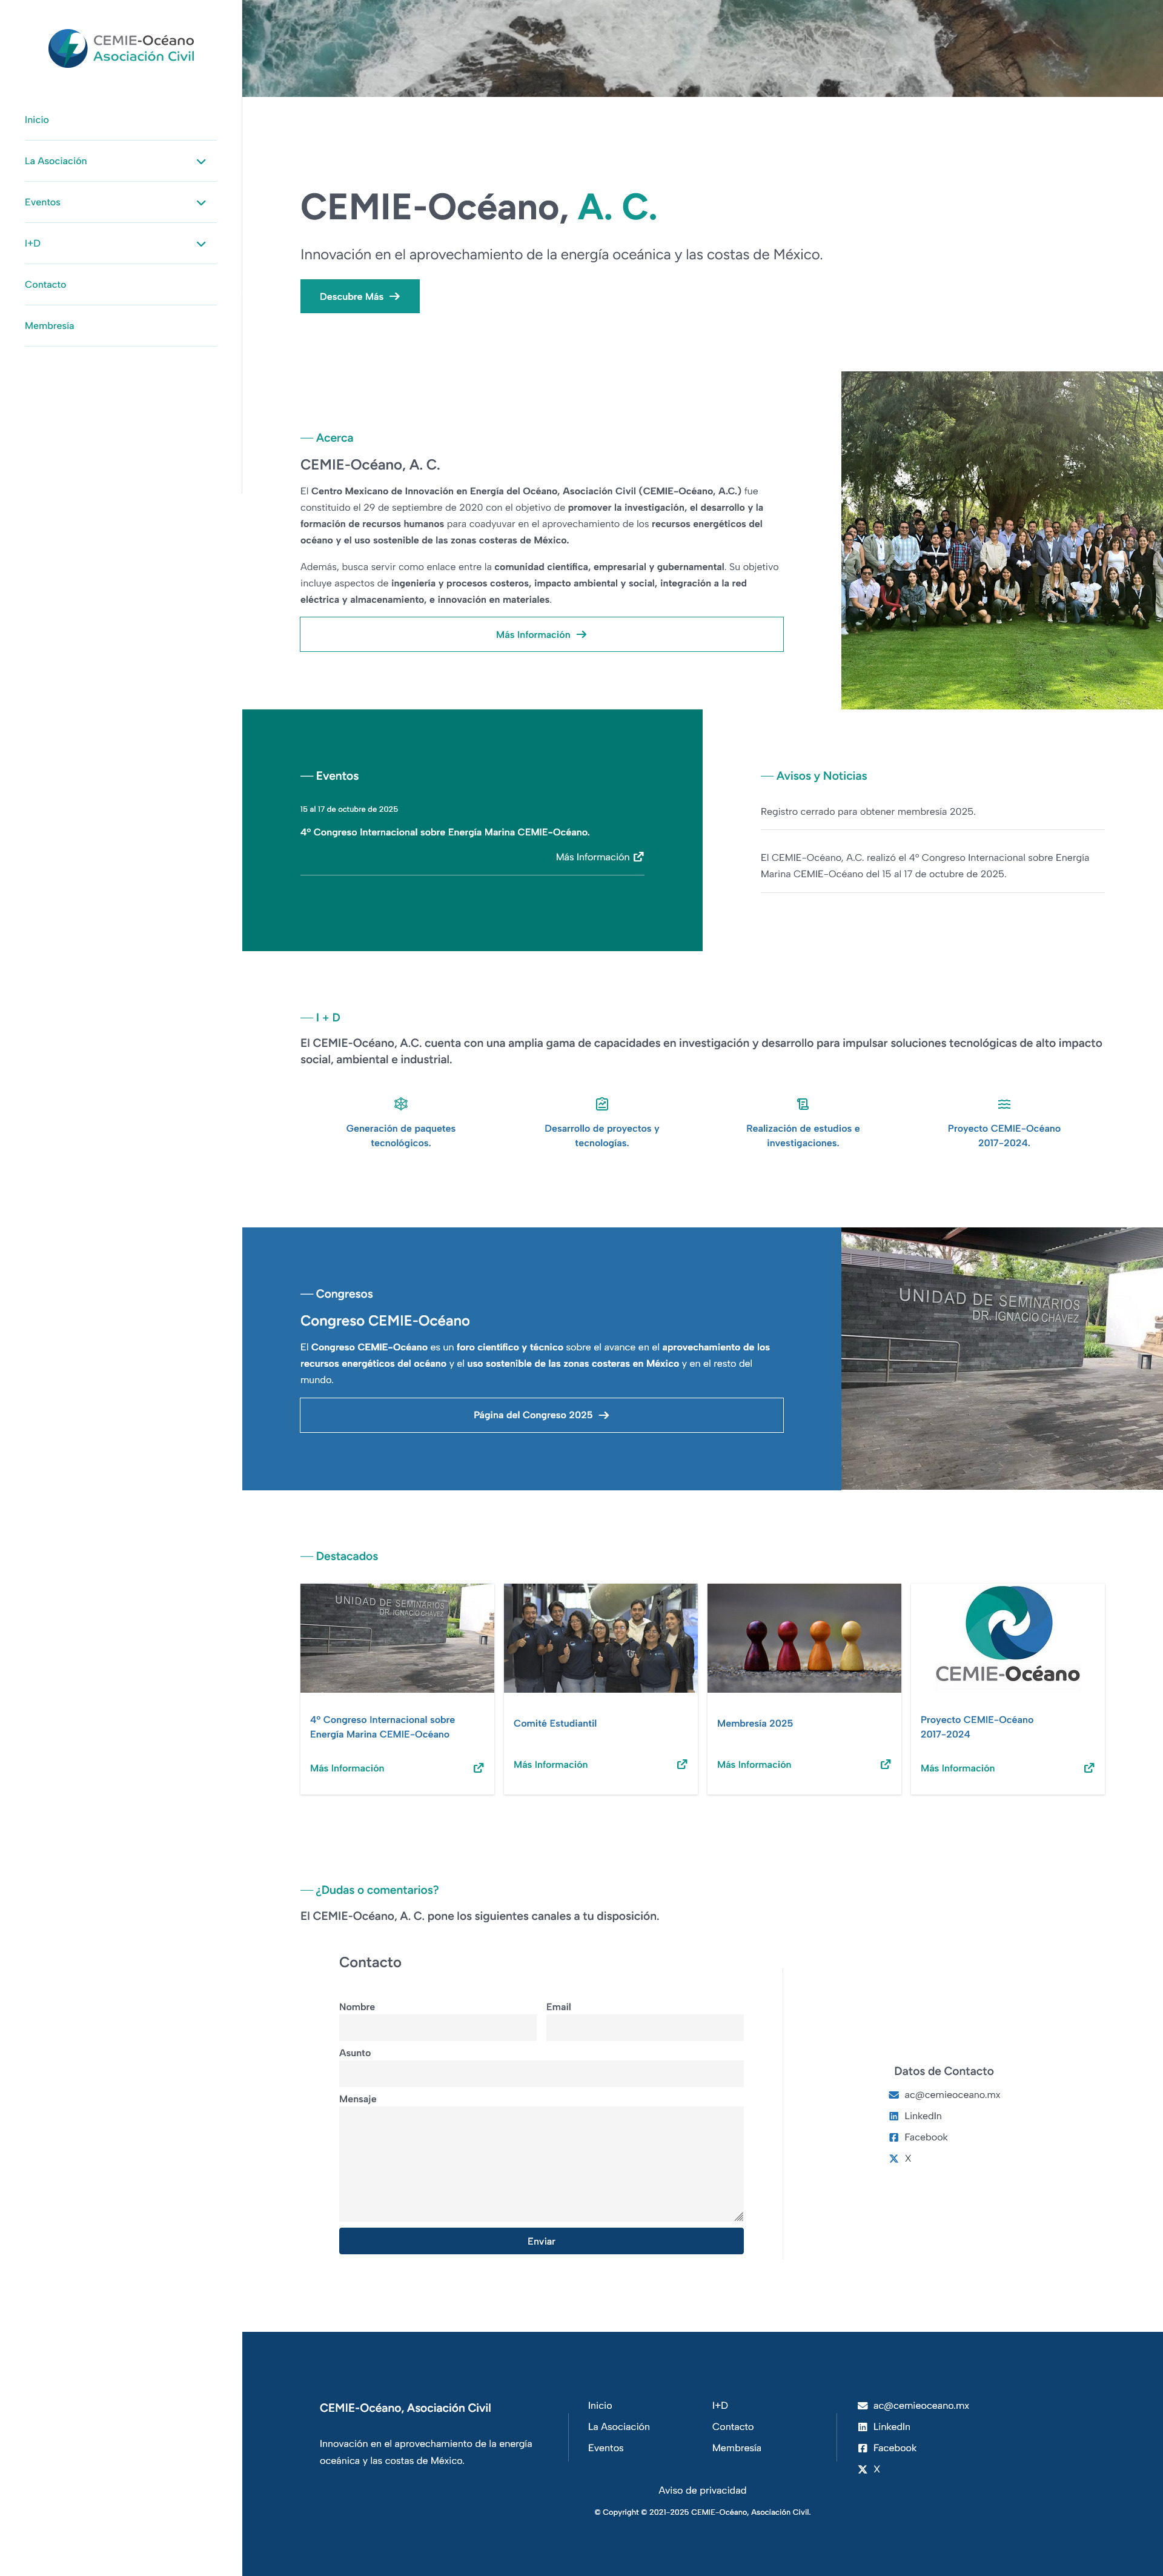
Task: Click the chart icon above Desarrollo de proyectos
Action: 602,1104
